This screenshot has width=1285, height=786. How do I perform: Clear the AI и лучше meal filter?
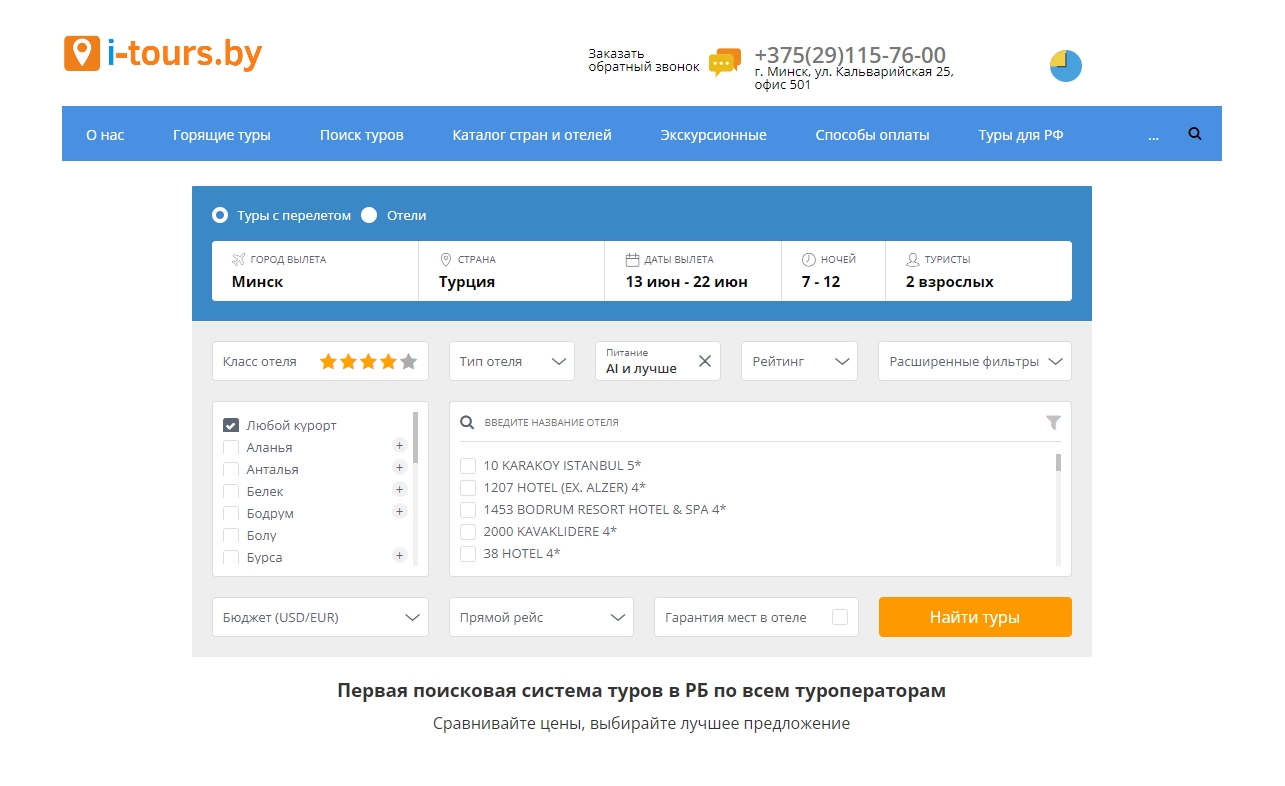[705, 361]
